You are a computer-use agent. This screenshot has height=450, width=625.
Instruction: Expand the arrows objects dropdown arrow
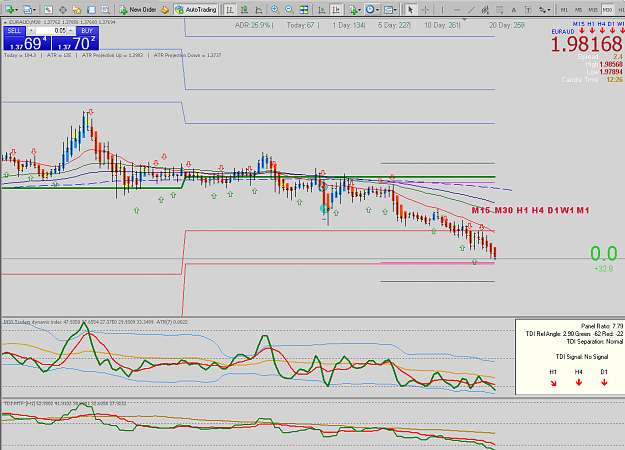(x=549, y=10)
